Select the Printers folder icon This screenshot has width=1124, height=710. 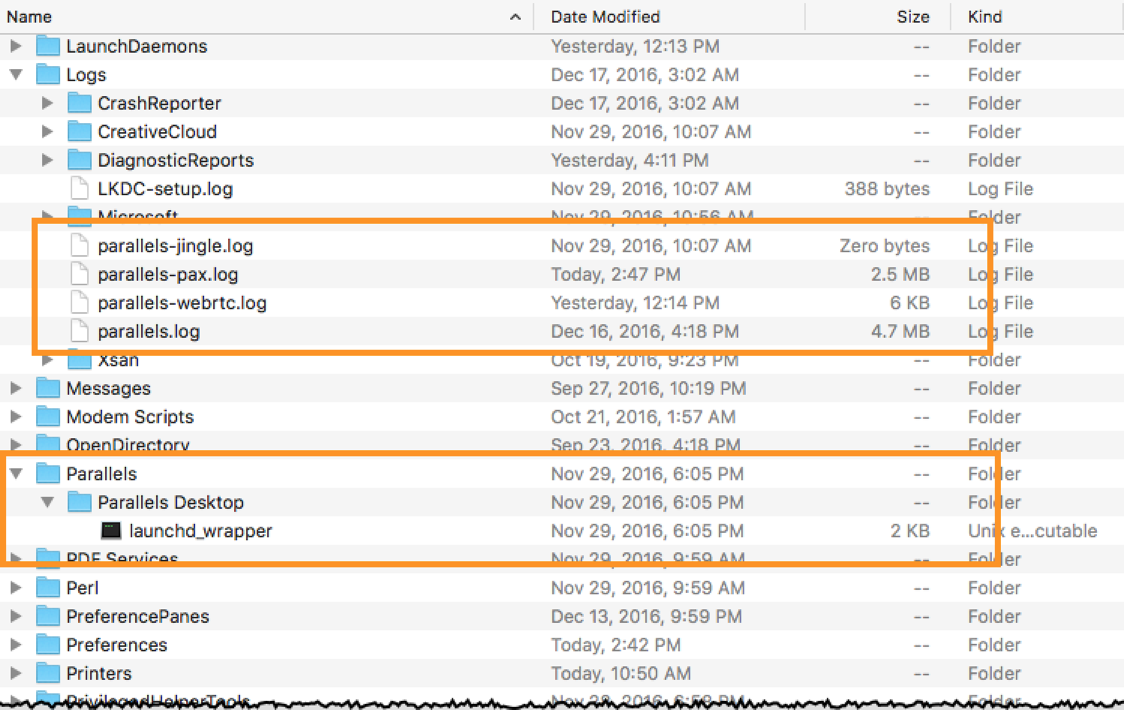(x=48, y=673)
